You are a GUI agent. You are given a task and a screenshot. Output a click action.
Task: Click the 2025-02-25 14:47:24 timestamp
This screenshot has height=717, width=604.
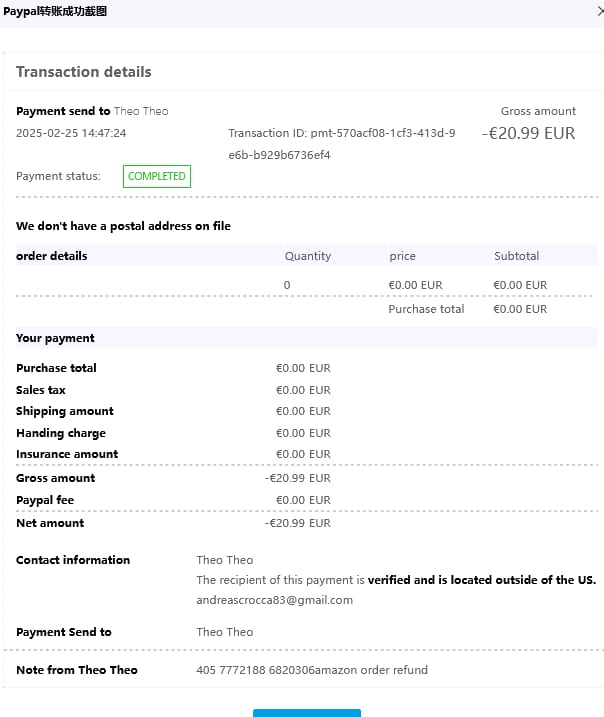click(71, 133)
